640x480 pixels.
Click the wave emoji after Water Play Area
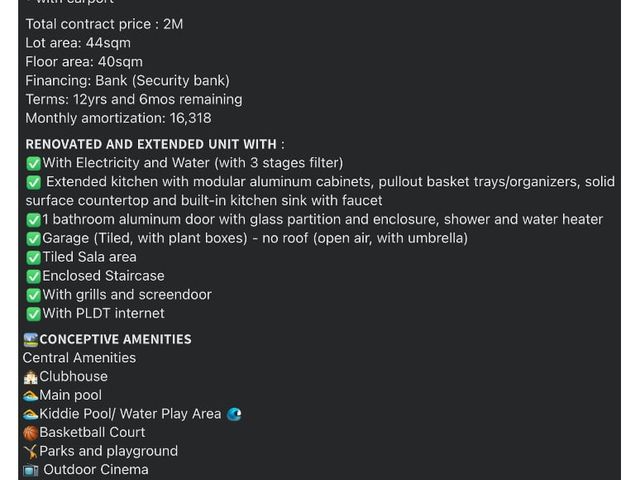point(234,415)
